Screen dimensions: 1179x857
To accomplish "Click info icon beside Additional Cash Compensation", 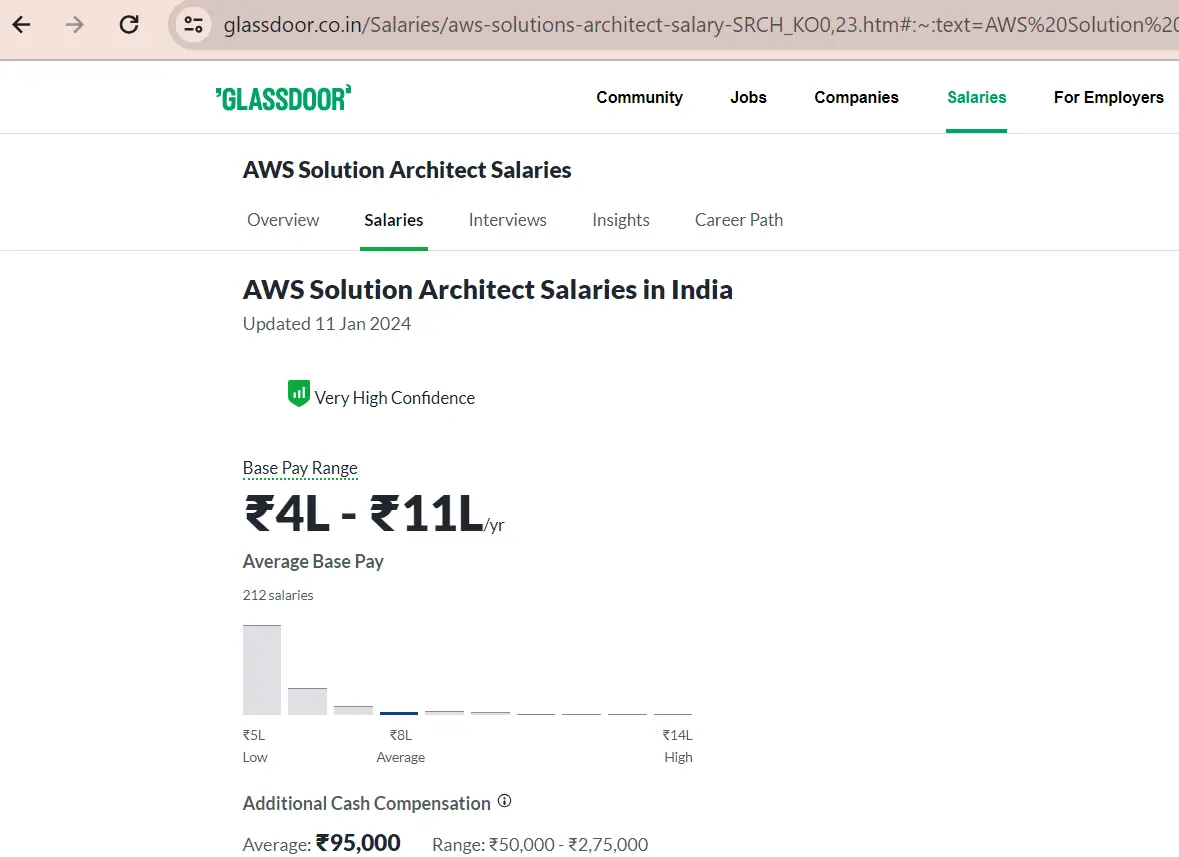I will coord(505,801).
